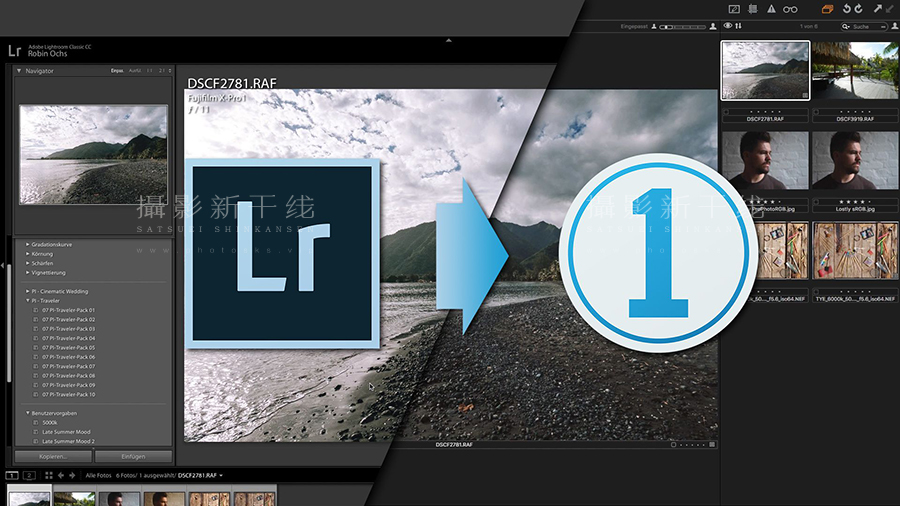Collapse the Navigator panel
This screenshot has height=506, width=900.
click(x=19, y=71)
